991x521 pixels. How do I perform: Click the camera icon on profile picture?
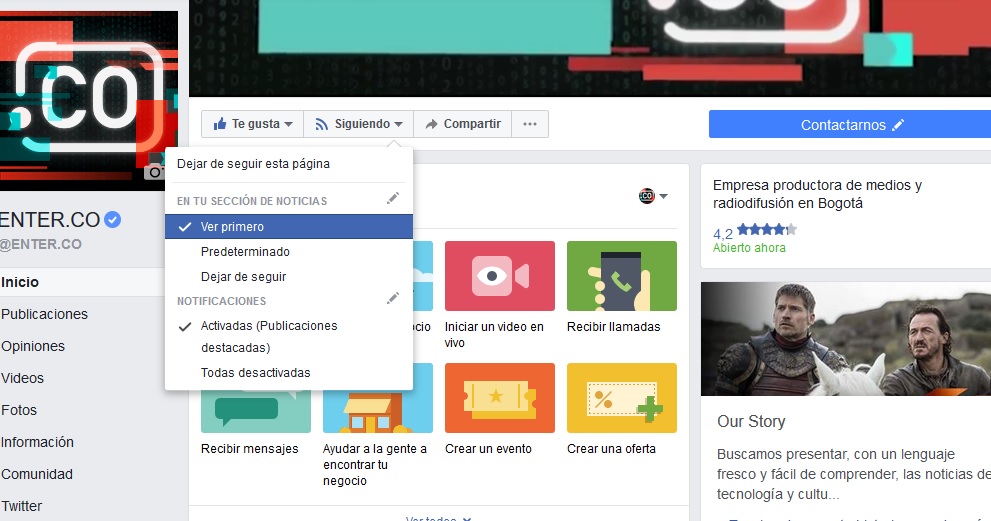[154, 171]
